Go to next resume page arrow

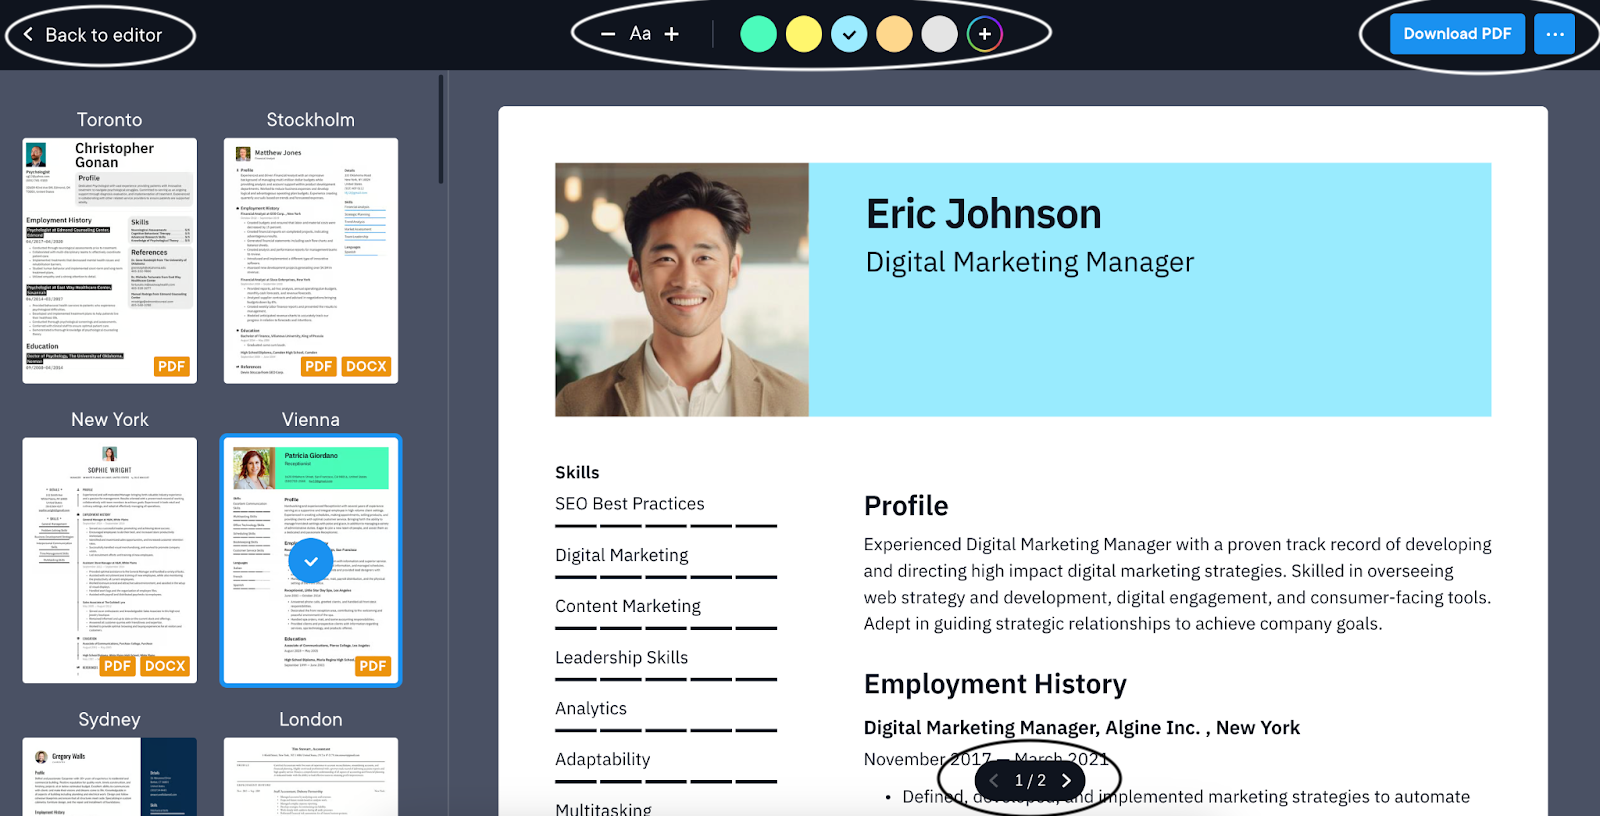(1066, 781)
